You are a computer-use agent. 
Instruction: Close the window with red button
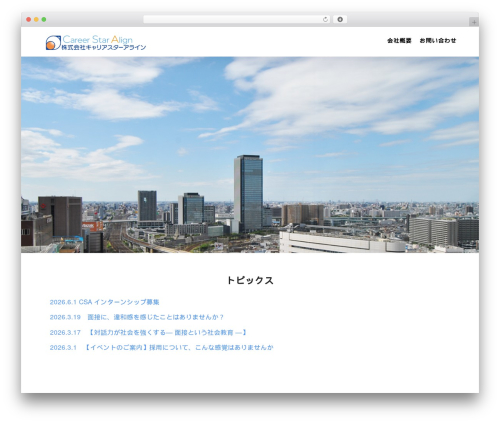click(x=29, y=20)
